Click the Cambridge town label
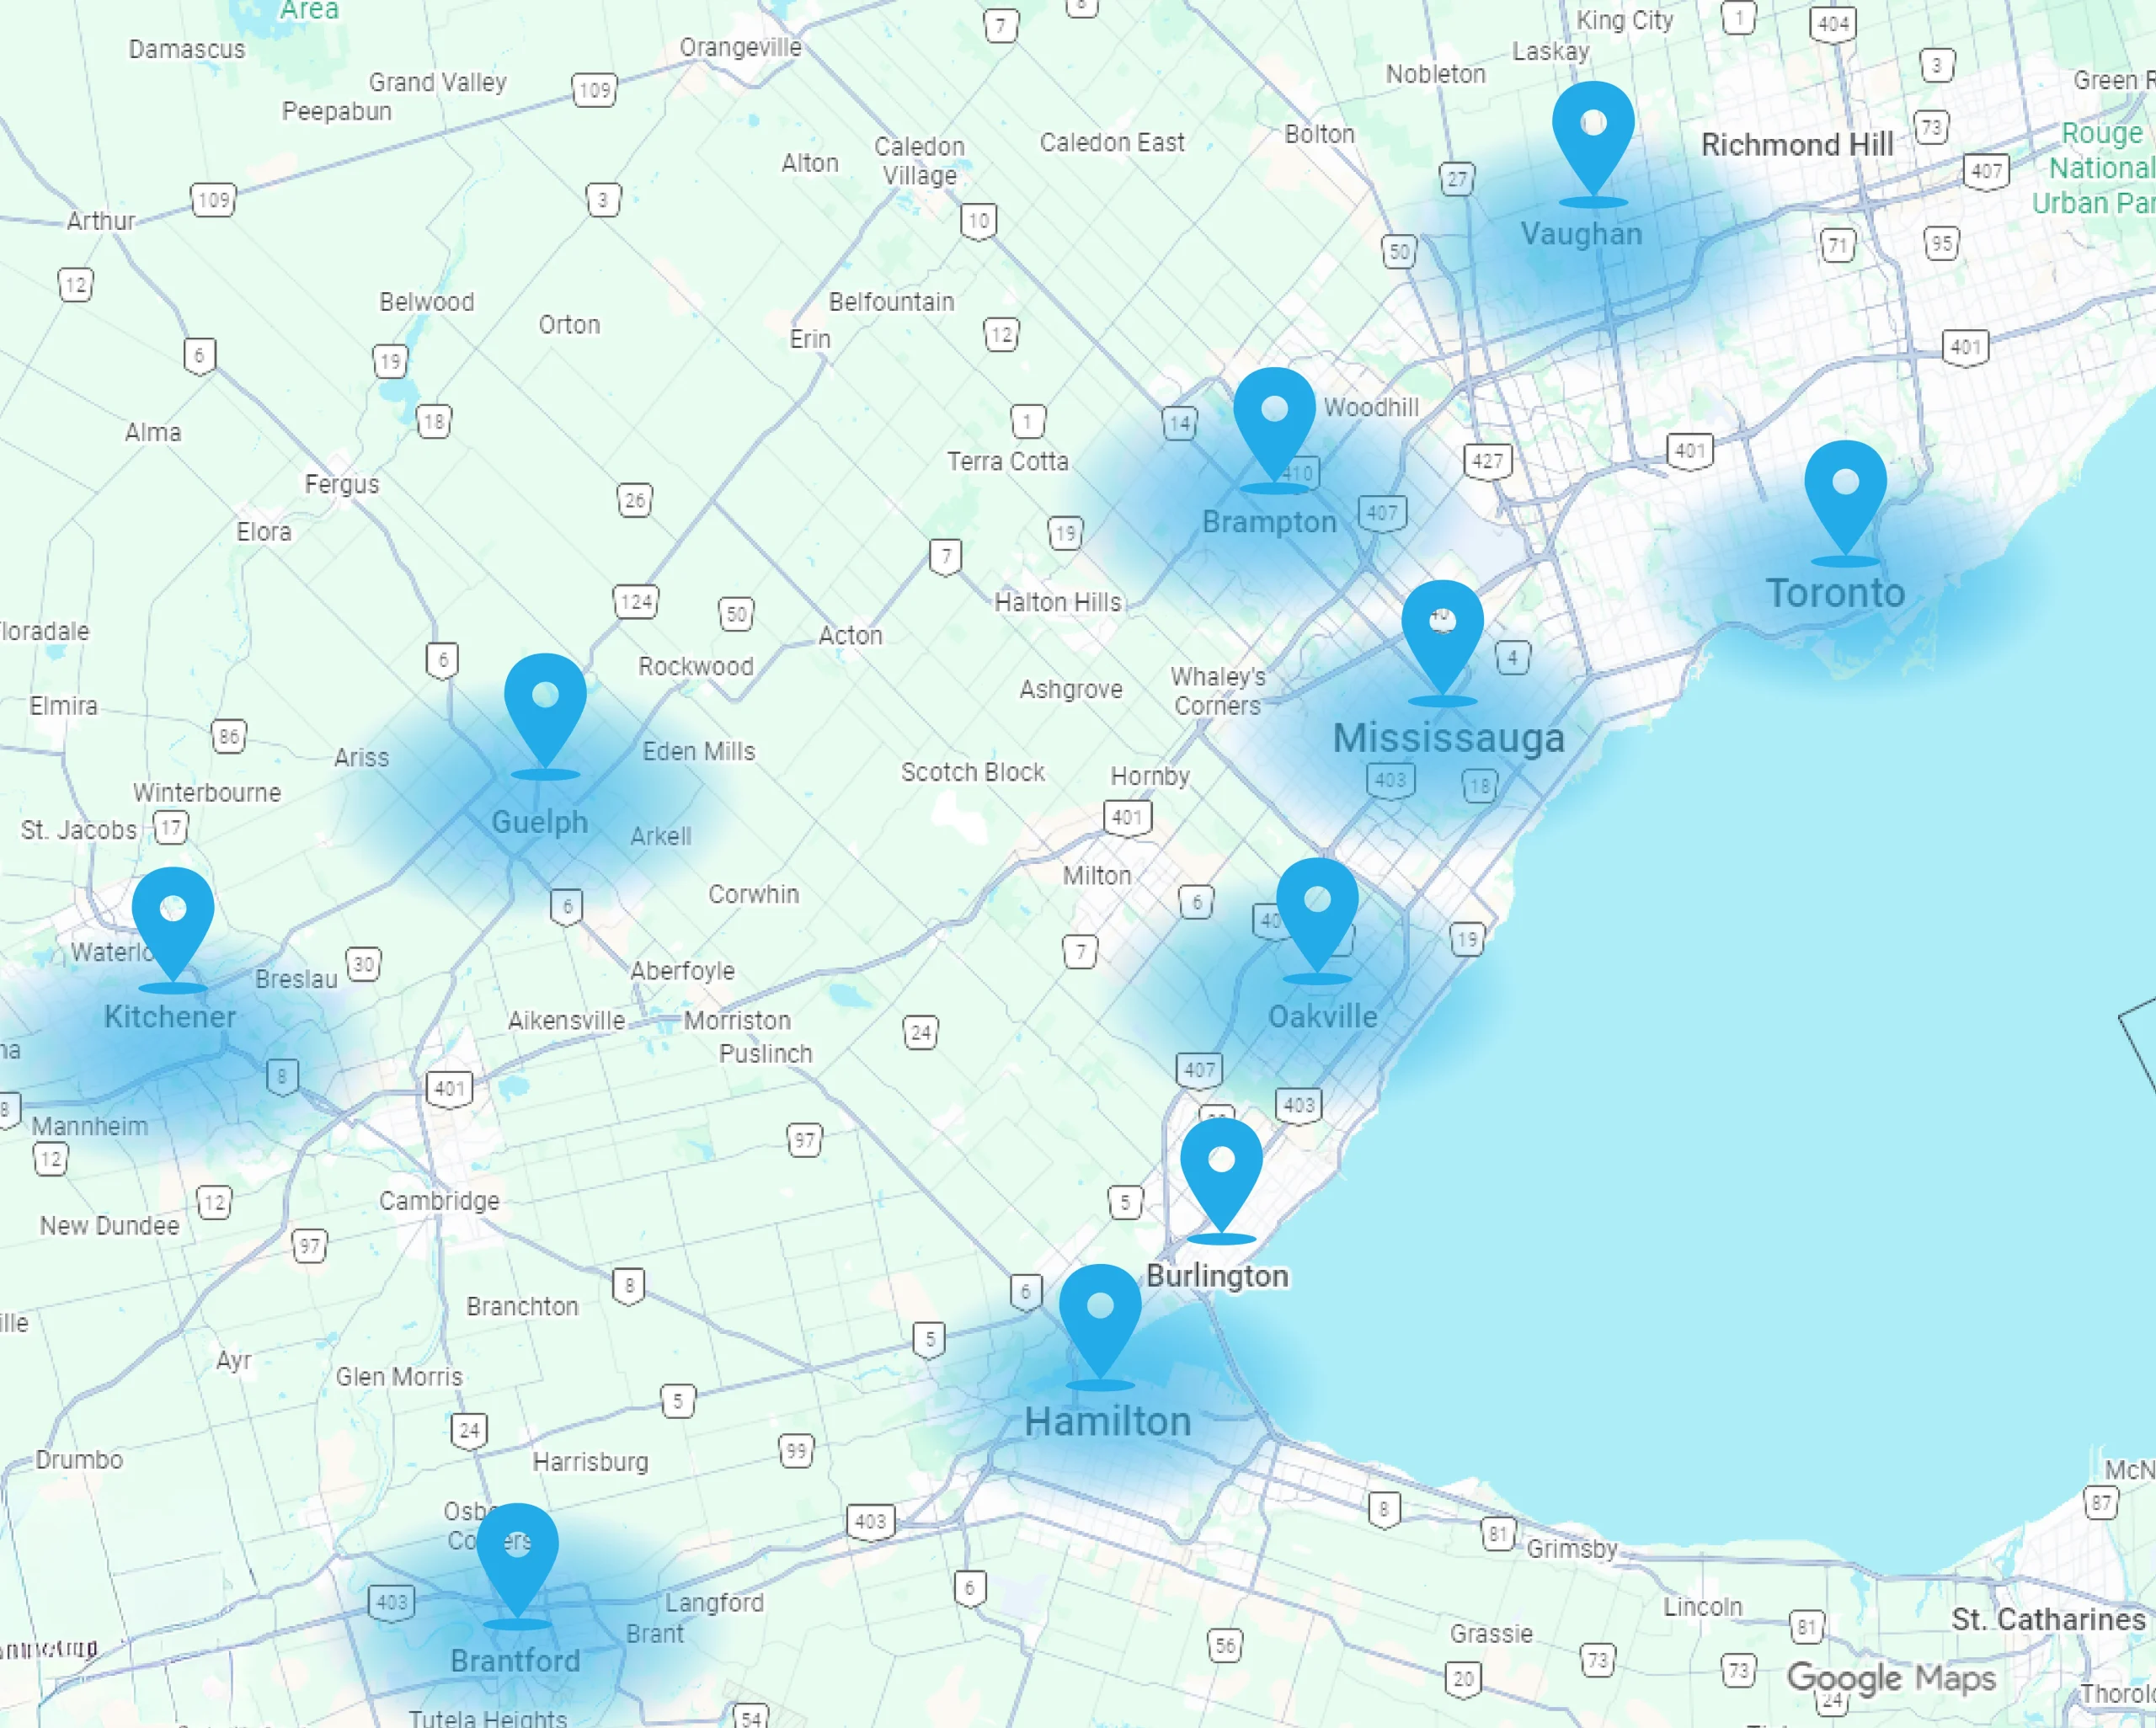2156x1728 pixels. 439,1200
